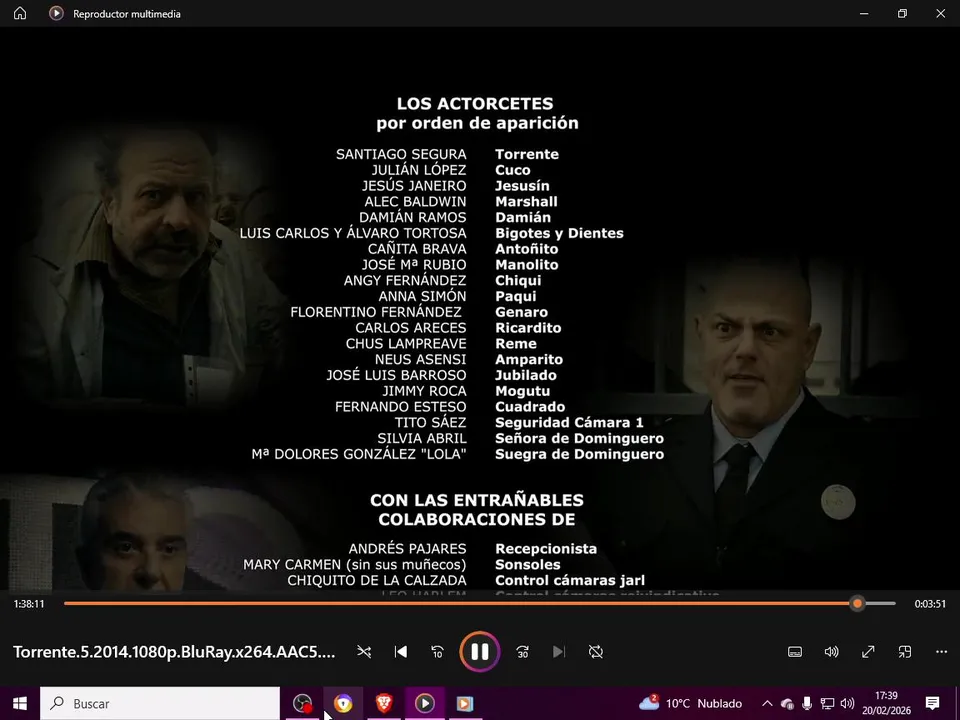Open the purple media player taskbar icon
This screenshot has width=960, height=720.
point(424,703)
